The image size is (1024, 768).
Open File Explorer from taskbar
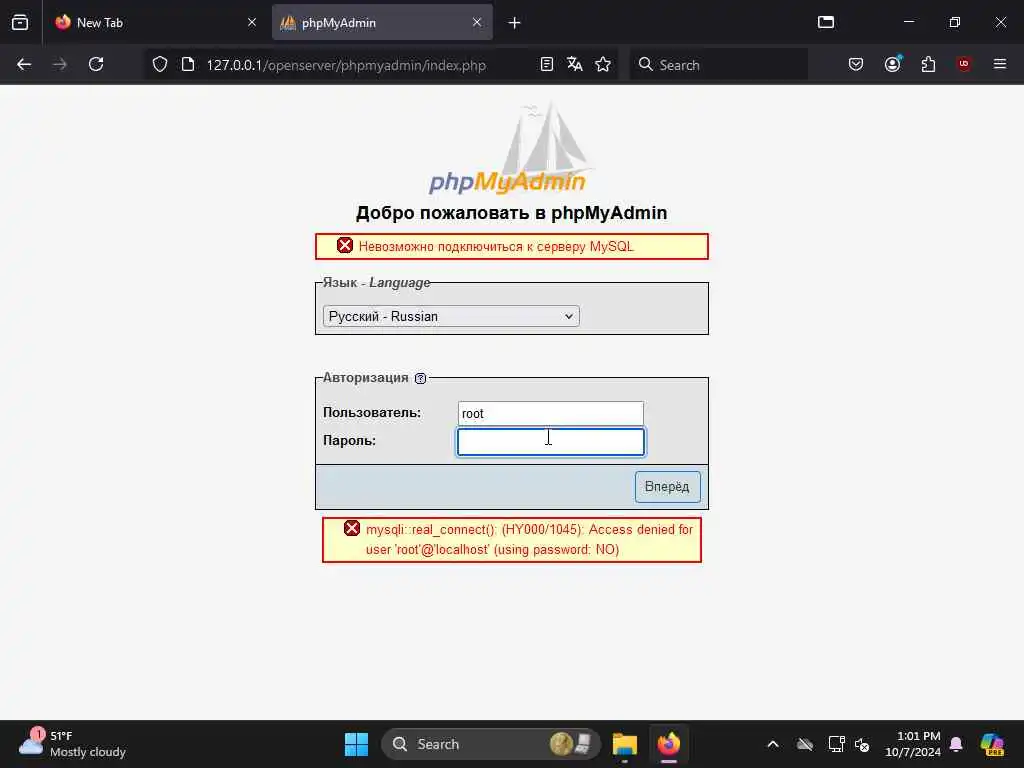625,744
